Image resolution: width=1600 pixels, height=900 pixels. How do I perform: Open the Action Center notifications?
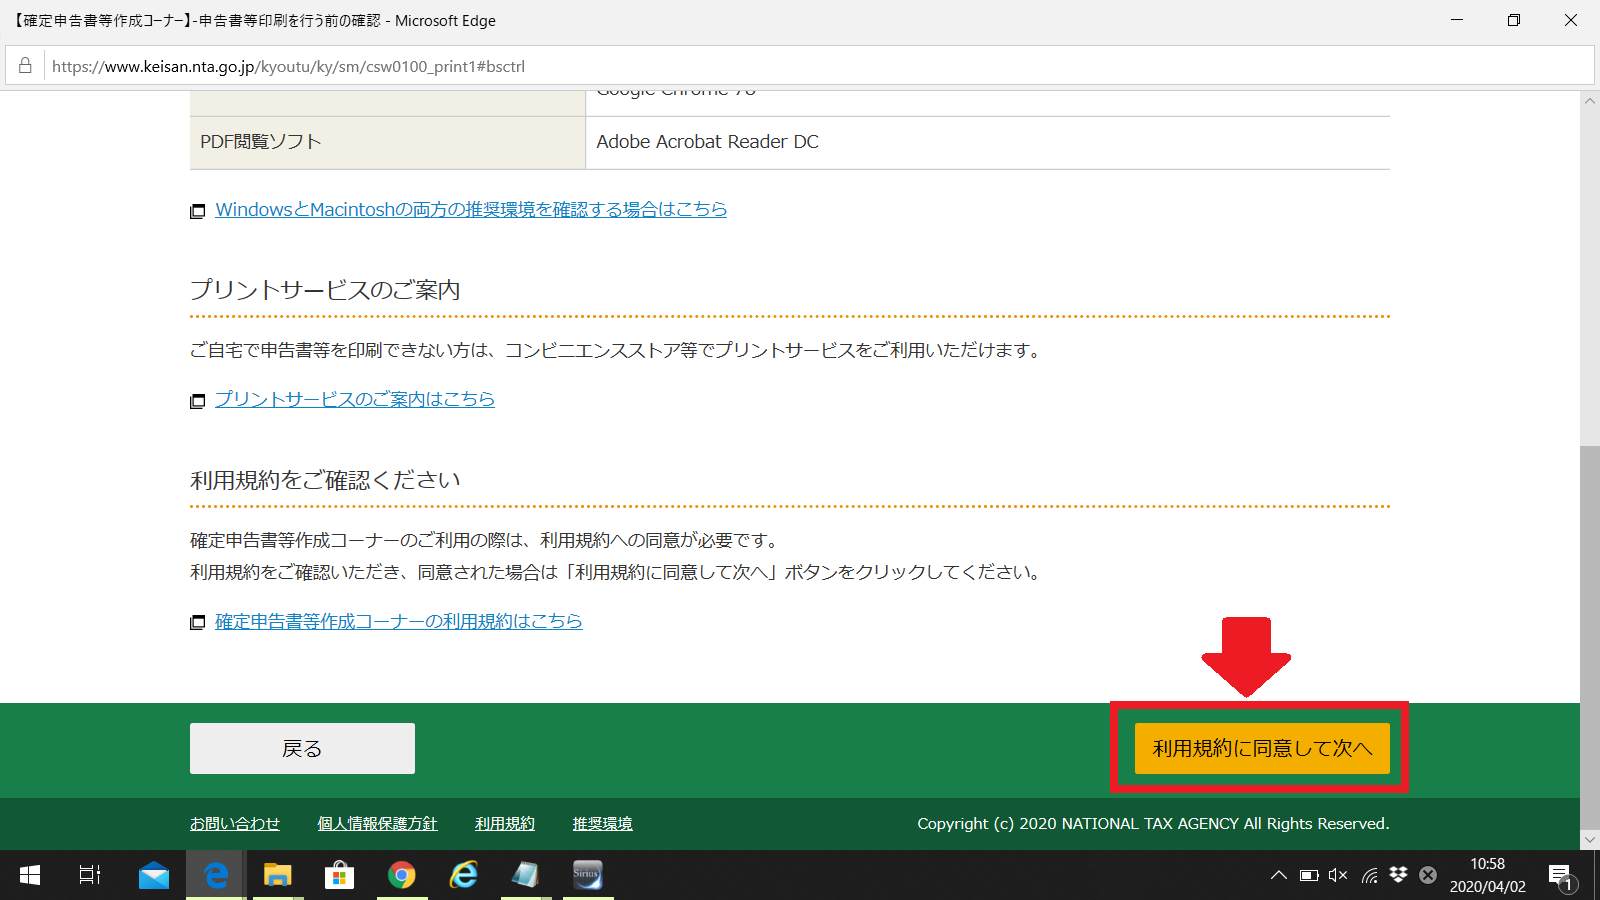1559,875
